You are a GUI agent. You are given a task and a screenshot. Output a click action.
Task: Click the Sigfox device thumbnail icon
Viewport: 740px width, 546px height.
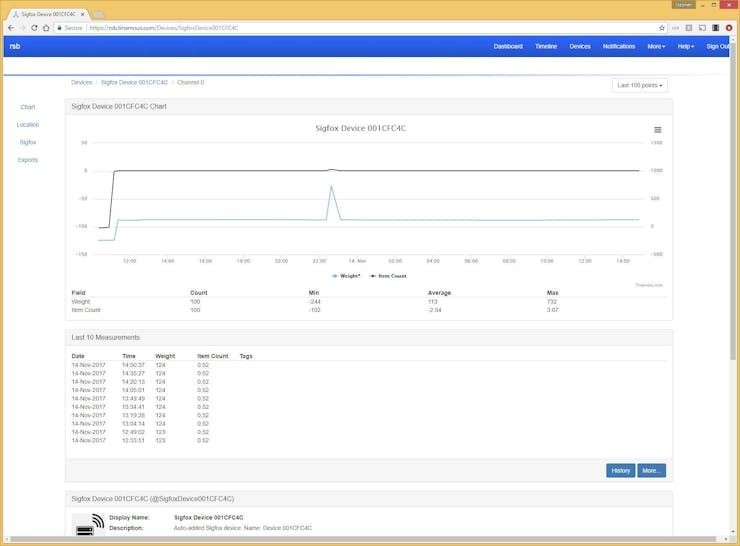(x=89, y=524)
